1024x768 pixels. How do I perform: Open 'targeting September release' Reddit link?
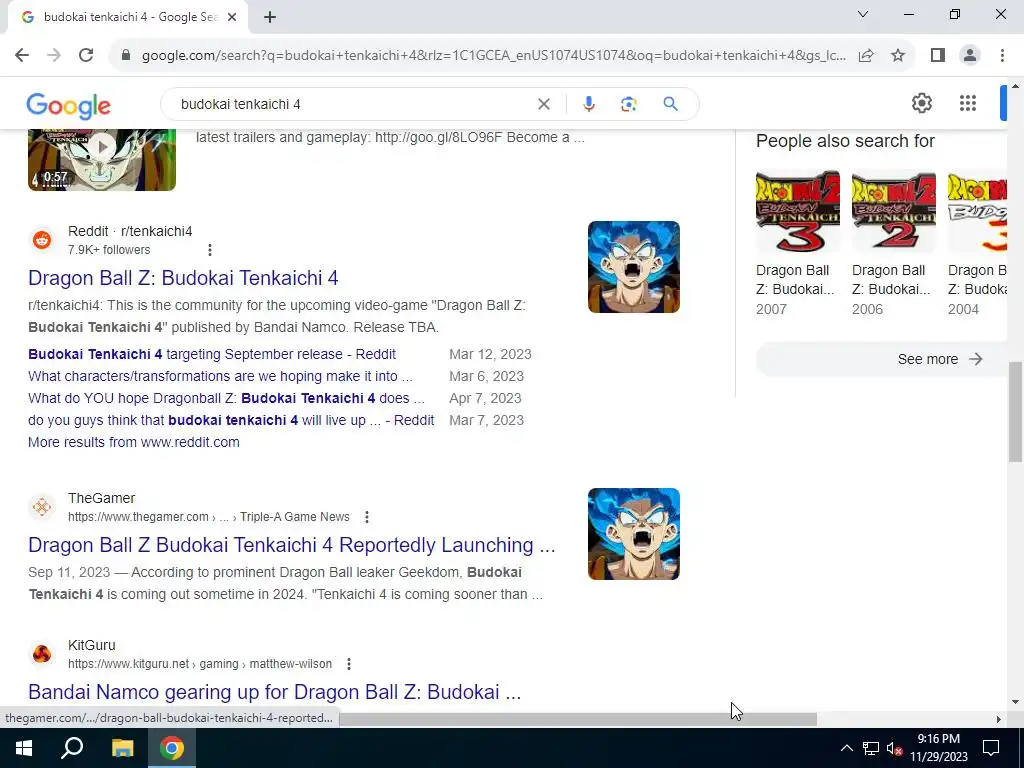212,355
